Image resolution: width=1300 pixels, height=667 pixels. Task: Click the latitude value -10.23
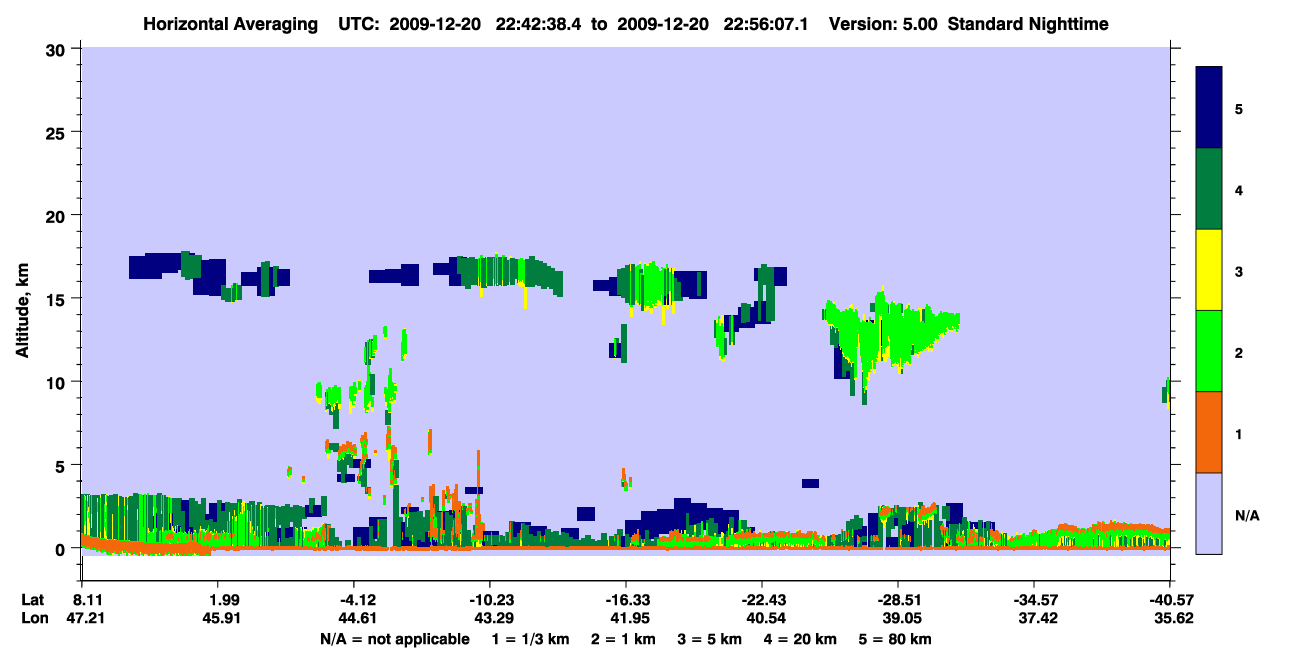coord(489,600)
